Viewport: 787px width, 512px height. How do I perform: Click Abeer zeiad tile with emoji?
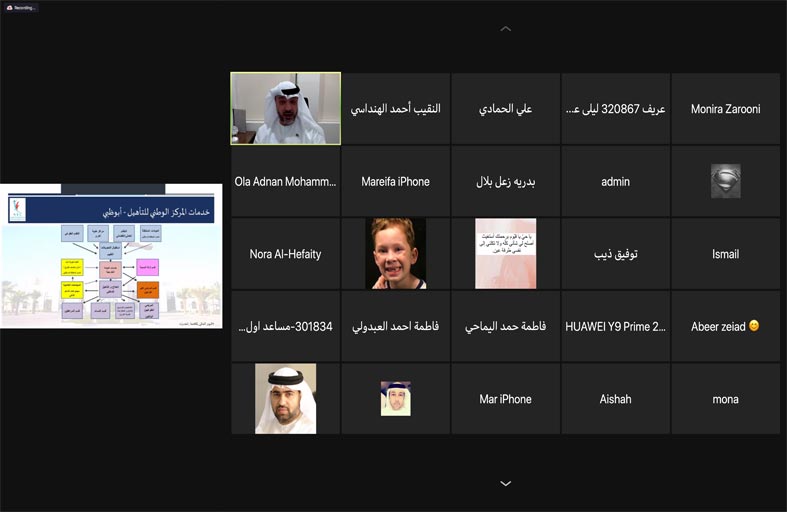tap(725, 326)
